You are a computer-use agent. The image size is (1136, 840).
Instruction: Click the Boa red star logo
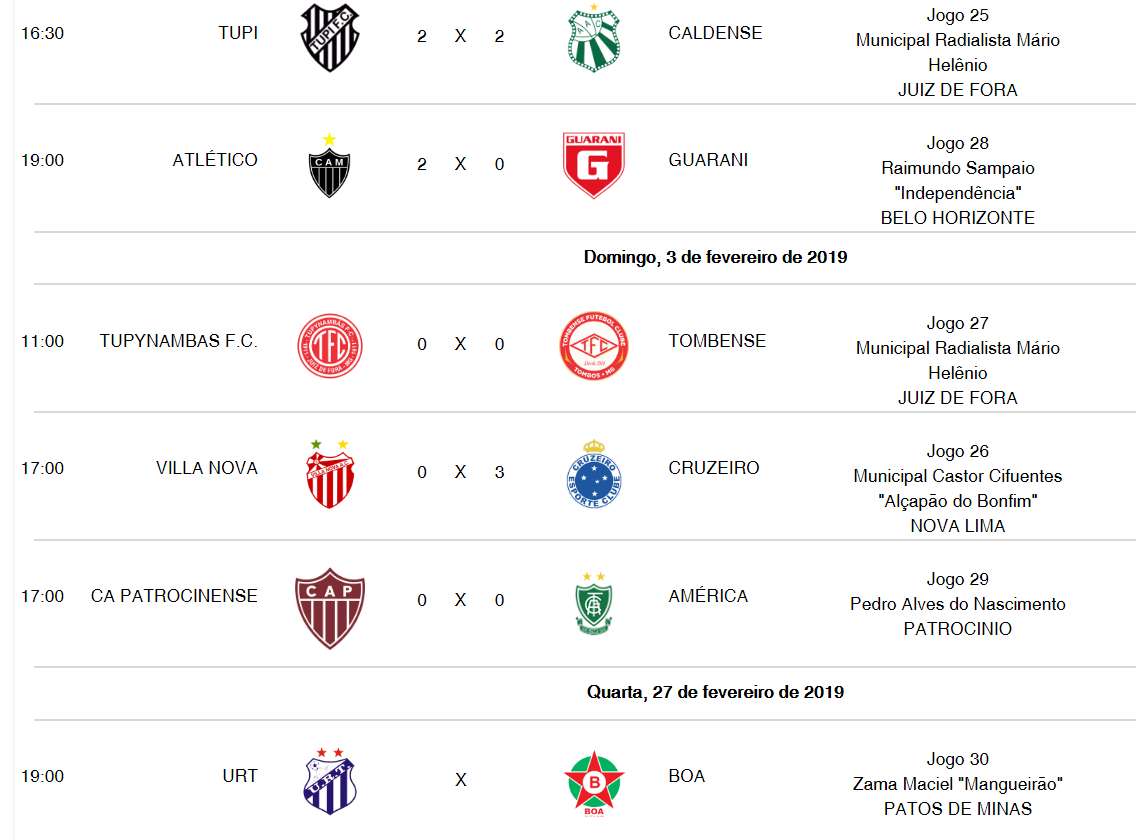[594, 783]
